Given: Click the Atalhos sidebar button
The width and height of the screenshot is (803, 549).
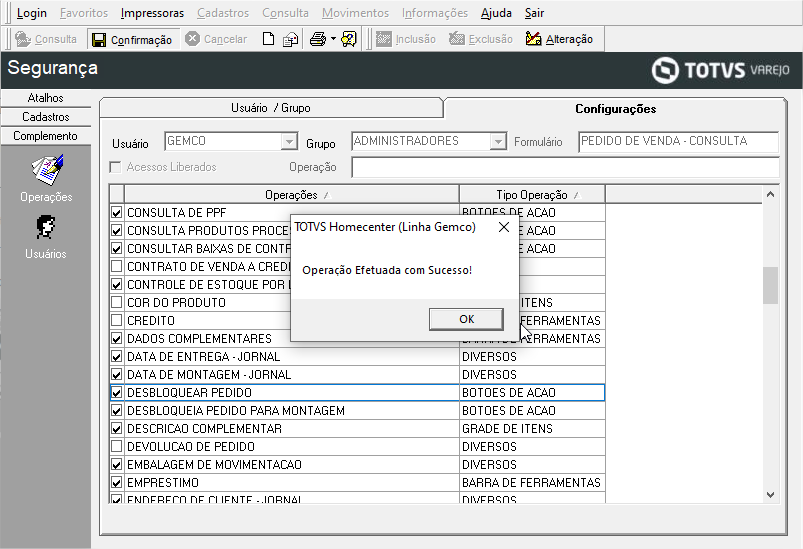Looking at the screenshot, I should point(46,98).
